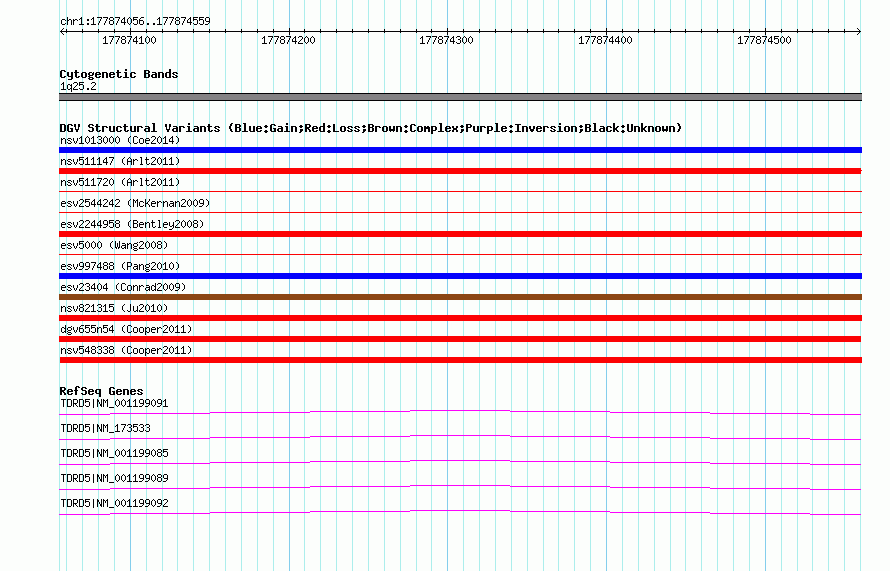Click the red loss bar under nsv548338
Image resolution: width=890 pixels, height=571 pixels.
point(460,360)
